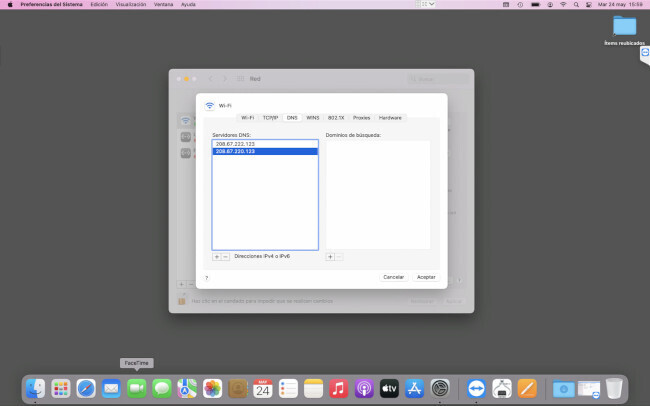Image resolution: width=650 pixels, height=406 pixels.
Task: Click inside the Dominios de búsqueda list
Action: tap(378, 195)
